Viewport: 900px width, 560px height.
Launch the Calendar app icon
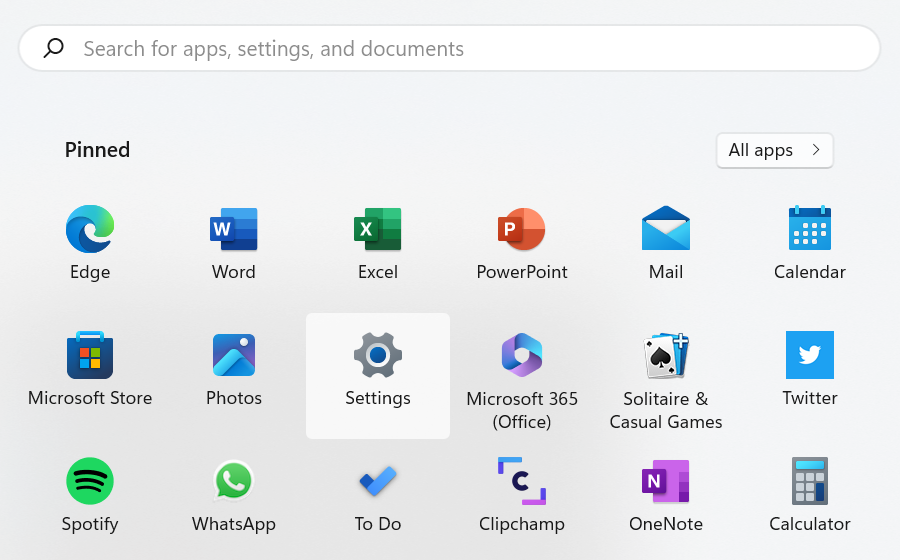810,228
